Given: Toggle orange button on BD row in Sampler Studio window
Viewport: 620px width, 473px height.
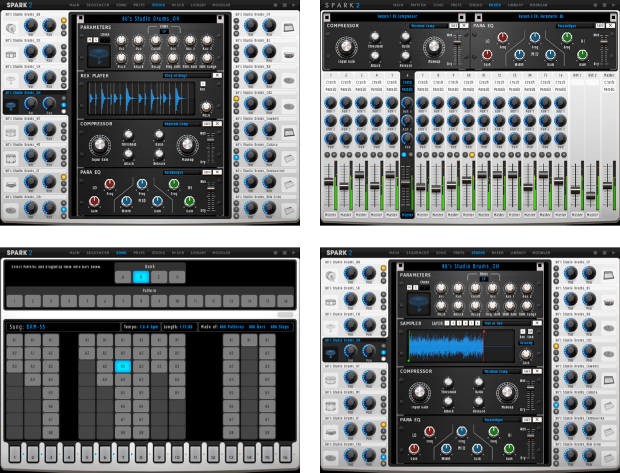Looking at the screenshot, I should tap(383, 268).
